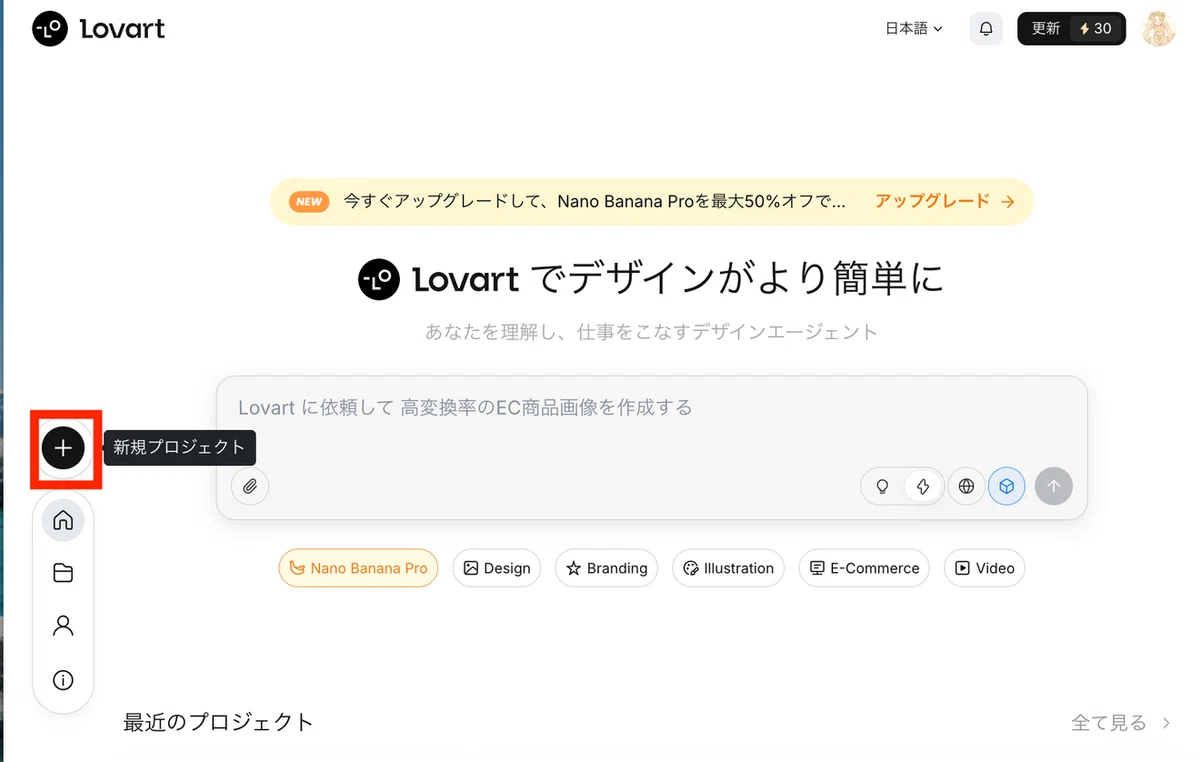This screenshot has width=1200, height=762.
Task: Click the banner text about Nano Banana Pro
Action: pos(595,201)
